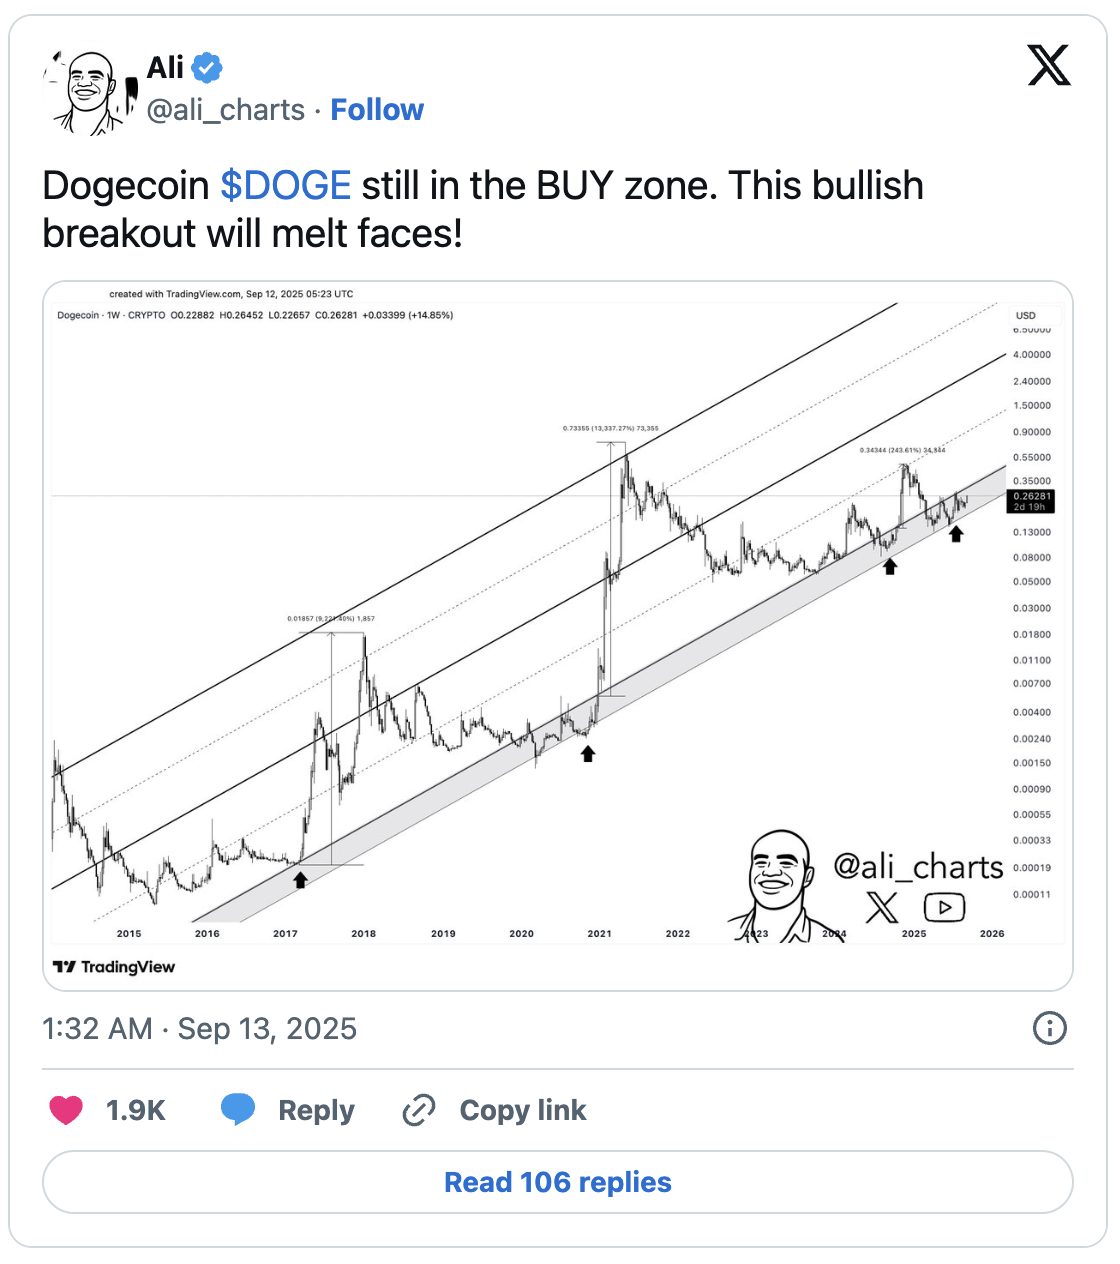The width and height of the screenshot is (1120, 1264).
Task: Open the tweet info circle icon
Action: point(1049,1028)
